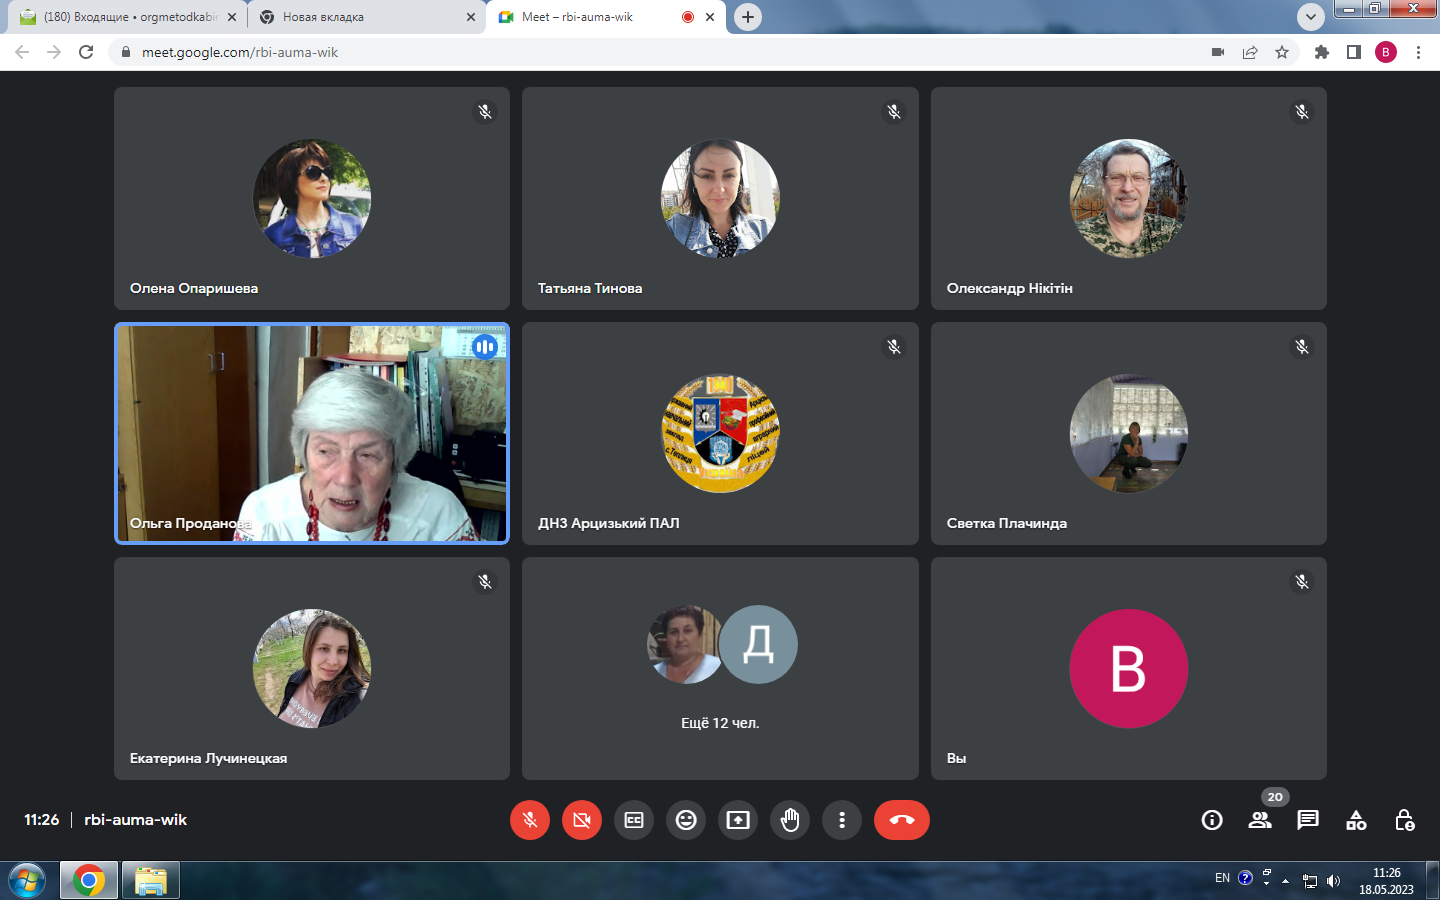This screenshot has height=900, width=1440.
Task: Select Ольга Проданова's video tile
Action: [x=312, y=433]
